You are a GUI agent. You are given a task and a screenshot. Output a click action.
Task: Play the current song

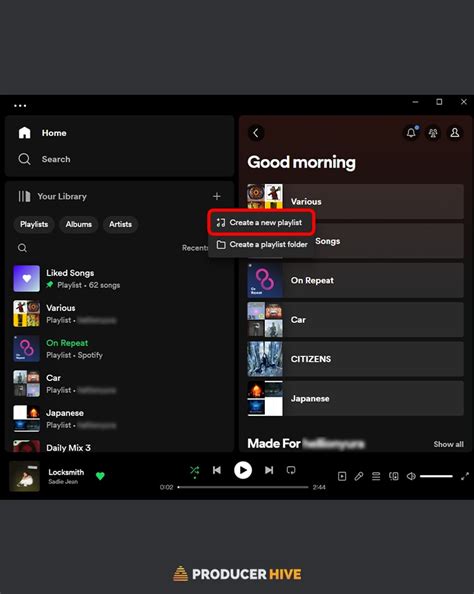[x=243, y=470]
